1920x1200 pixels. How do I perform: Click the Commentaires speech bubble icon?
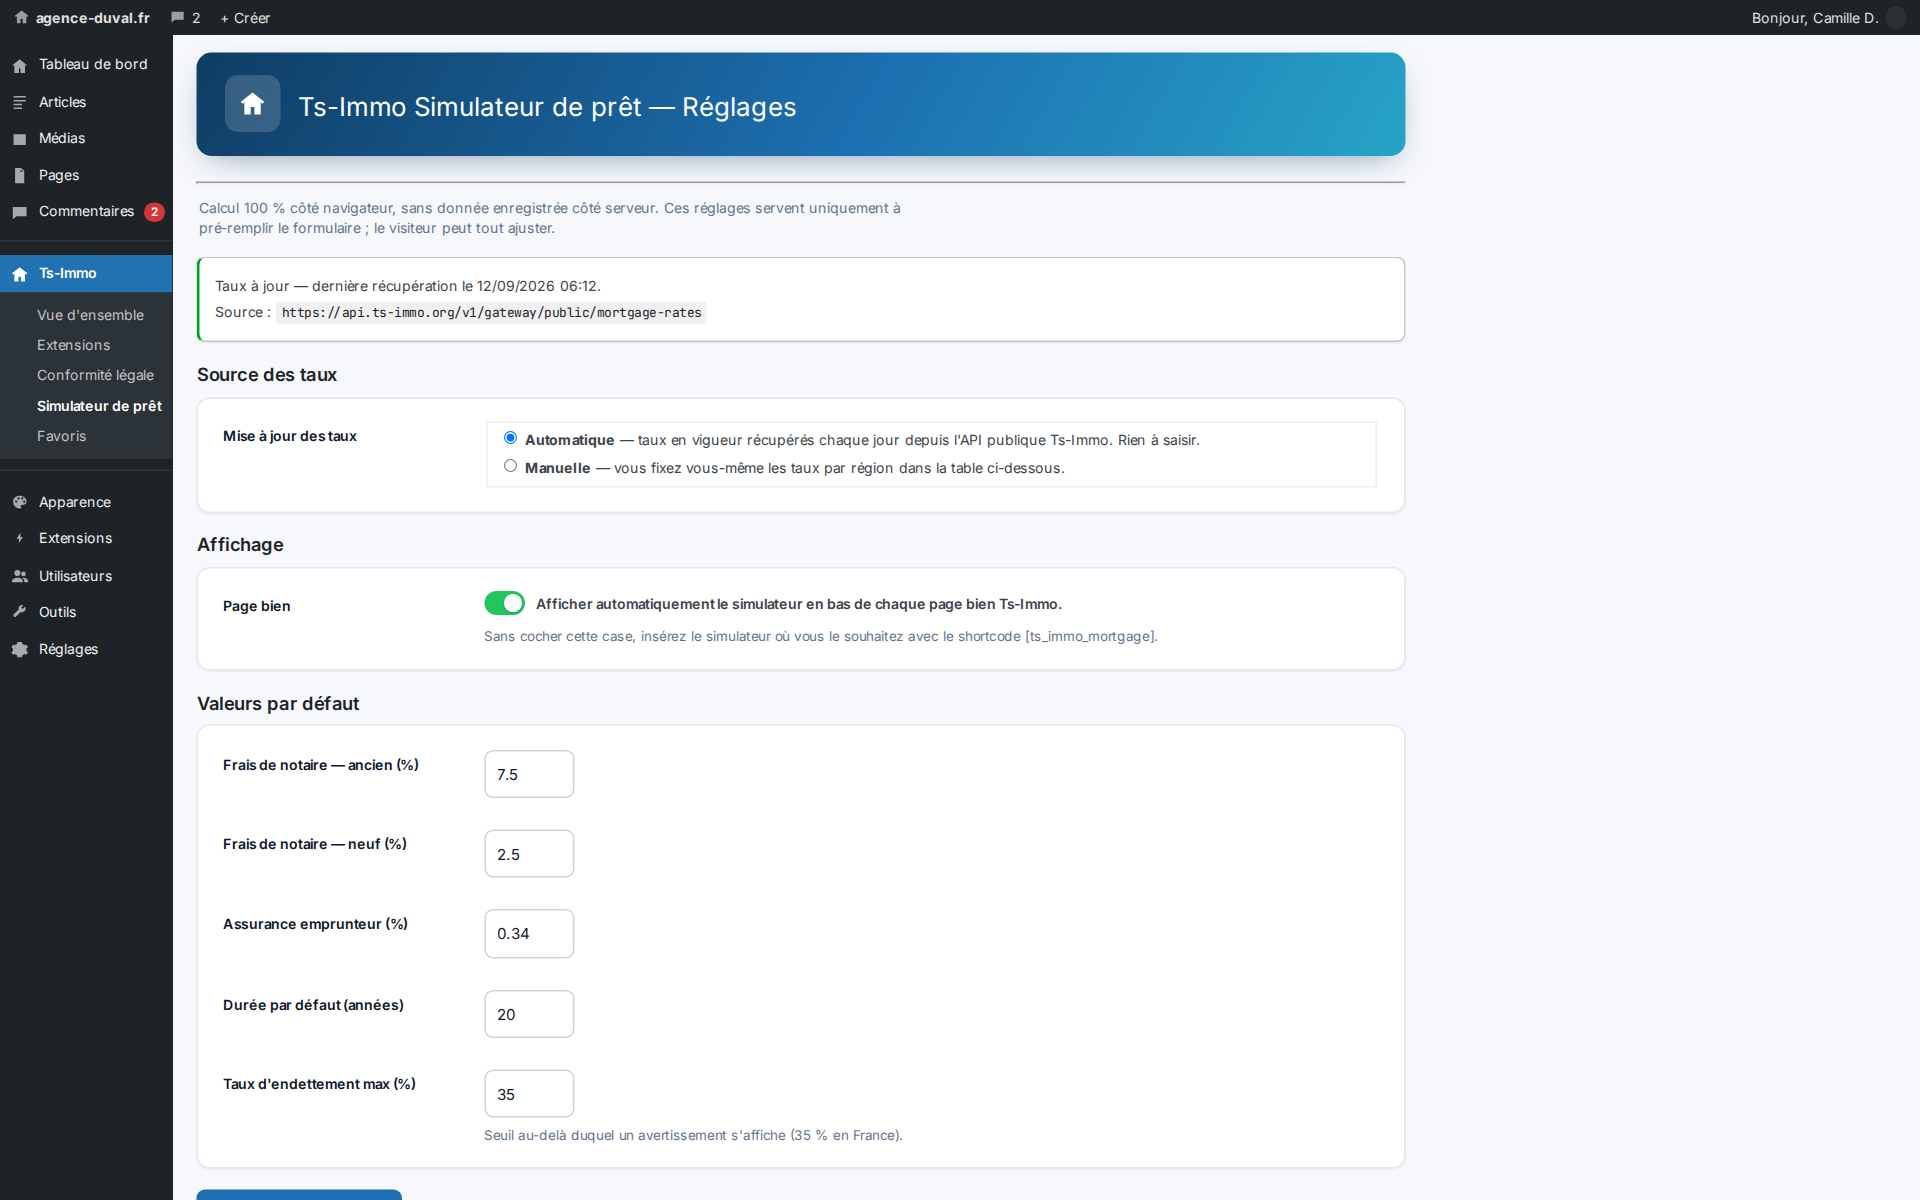[20, 212]
